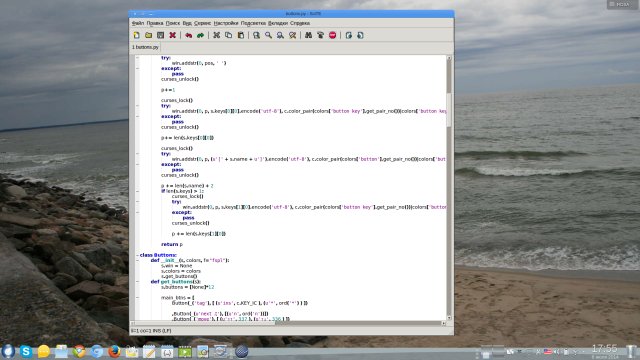Click the clock showing 17:55
This screenshot has width=640, height=360.
coord(604,349)
